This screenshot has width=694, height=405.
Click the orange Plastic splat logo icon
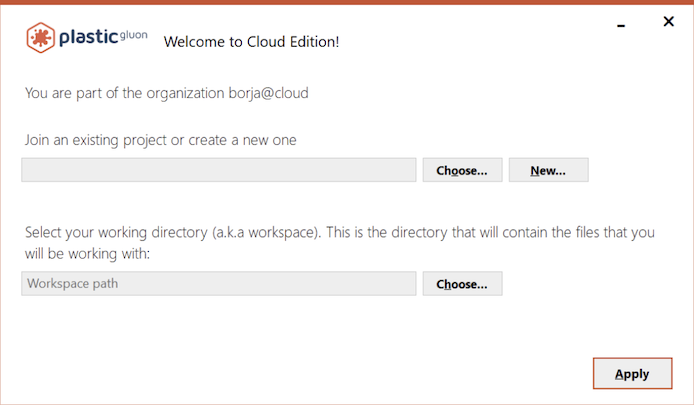[x=40, y=38]
